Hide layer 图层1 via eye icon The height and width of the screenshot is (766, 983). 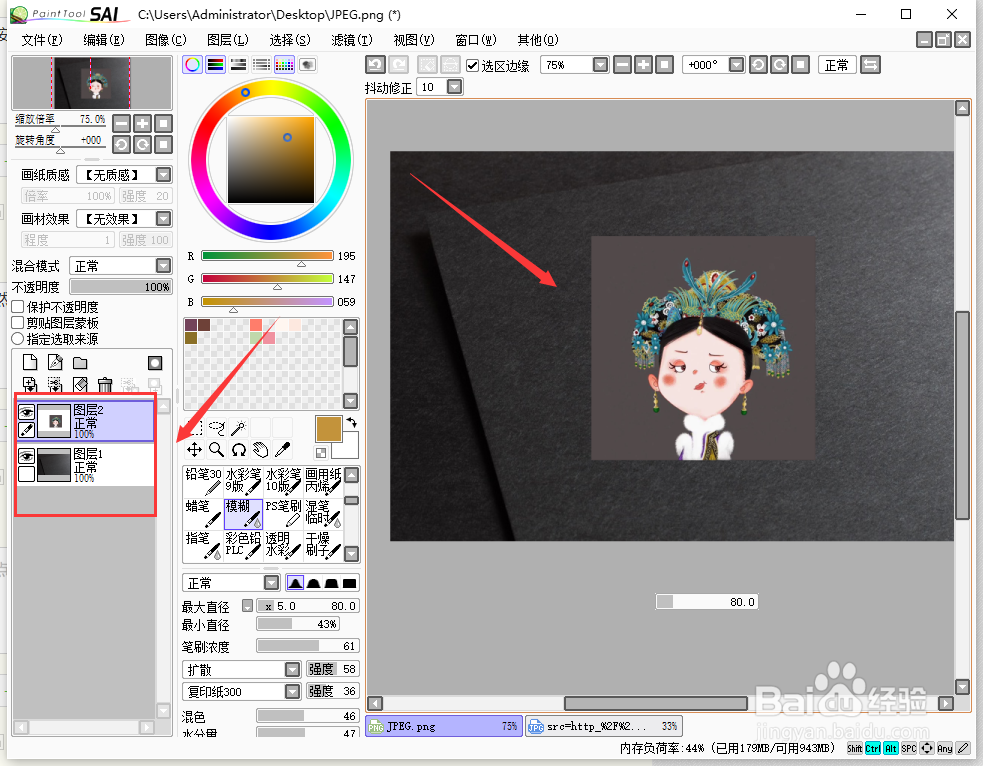click(x=26, y=456)
